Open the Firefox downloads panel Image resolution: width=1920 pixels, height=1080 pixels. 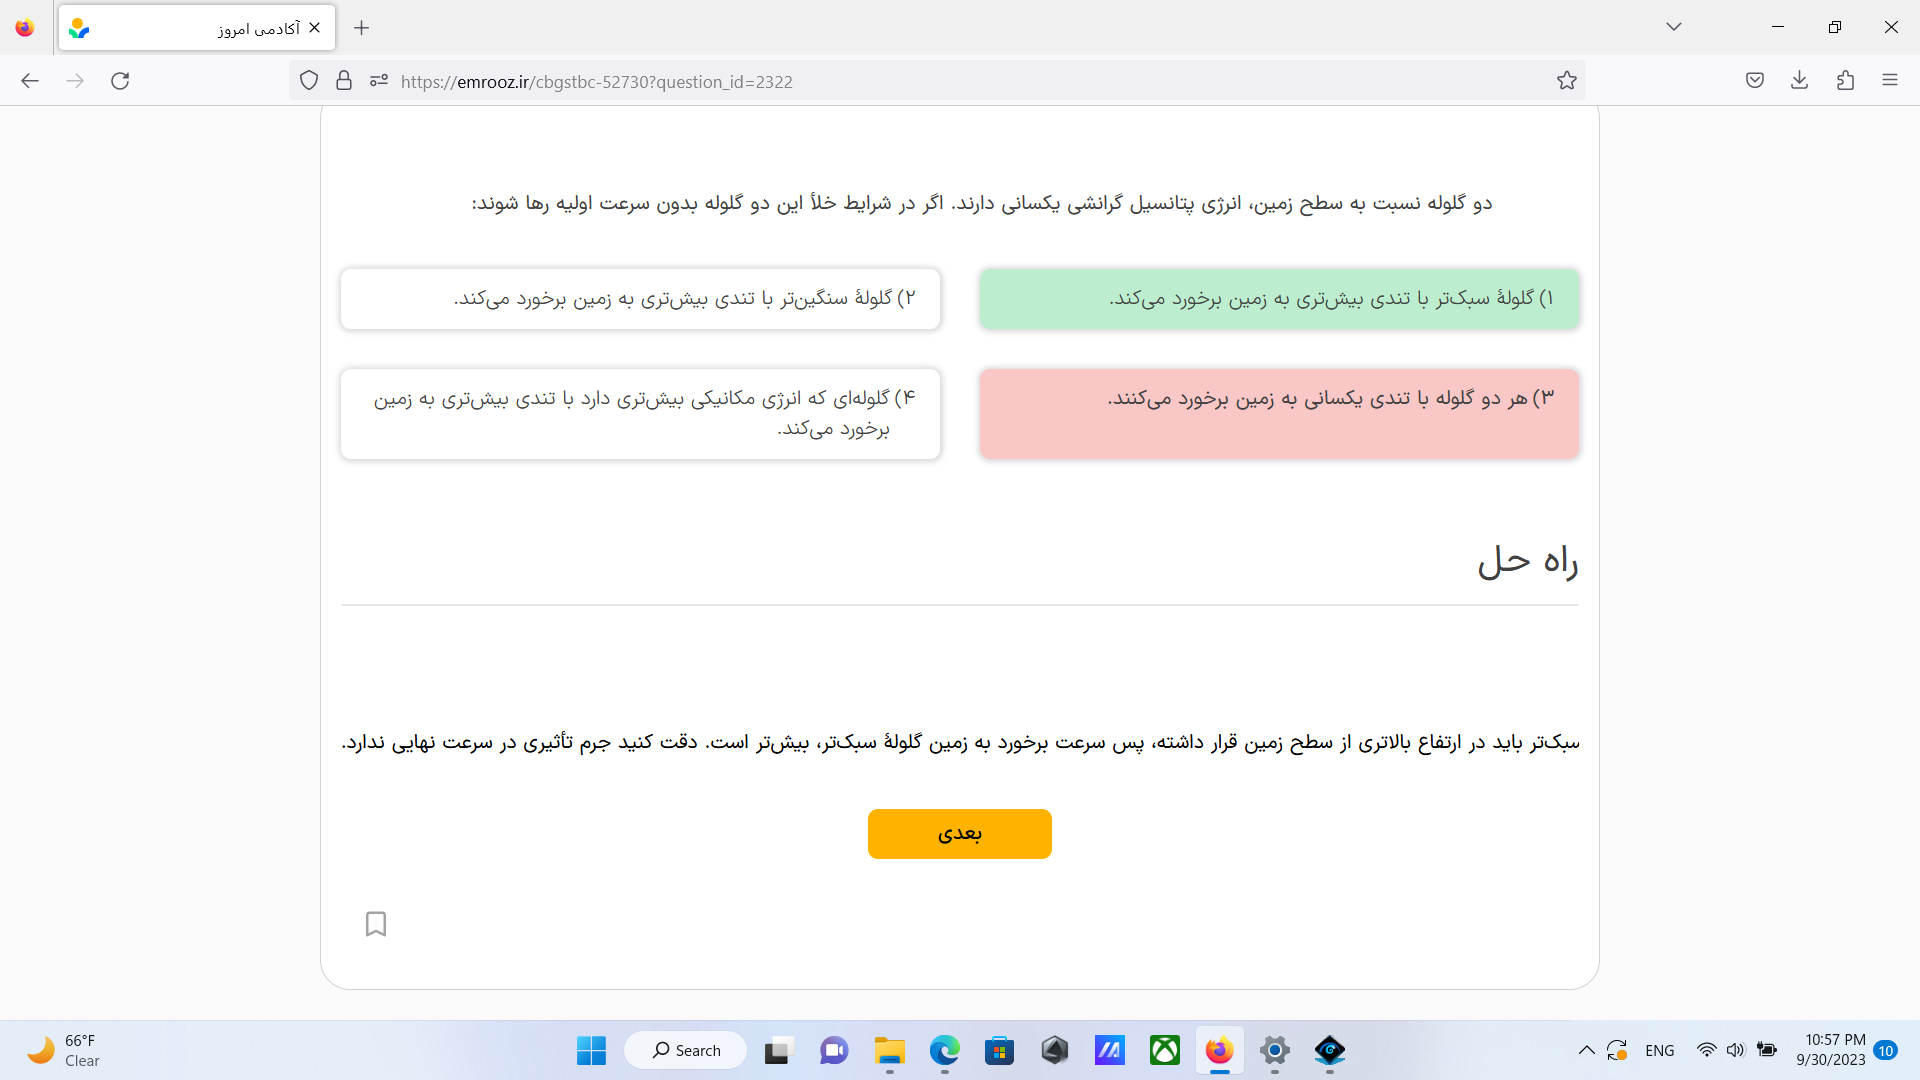1800,81
